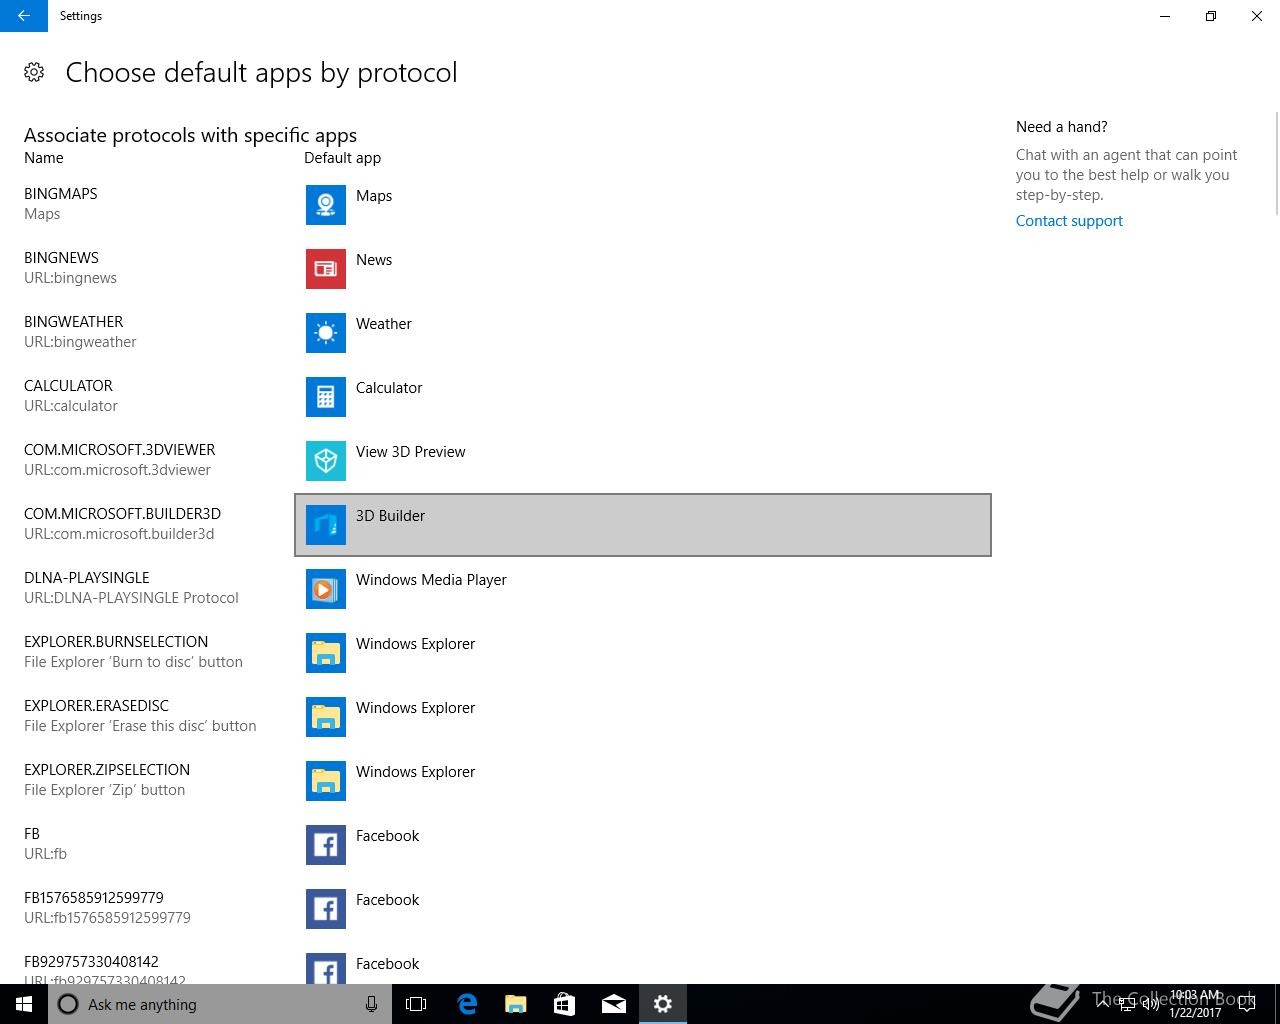
Task: Click the Settings gear on the taskbar
Action: 662,1004
